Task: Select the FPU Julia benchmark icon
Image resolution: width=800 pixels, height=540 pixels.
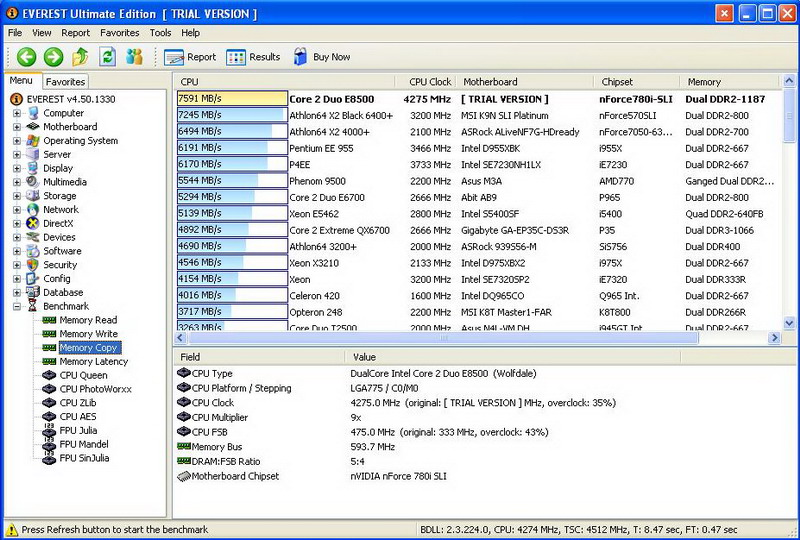Action: (49, 431)
